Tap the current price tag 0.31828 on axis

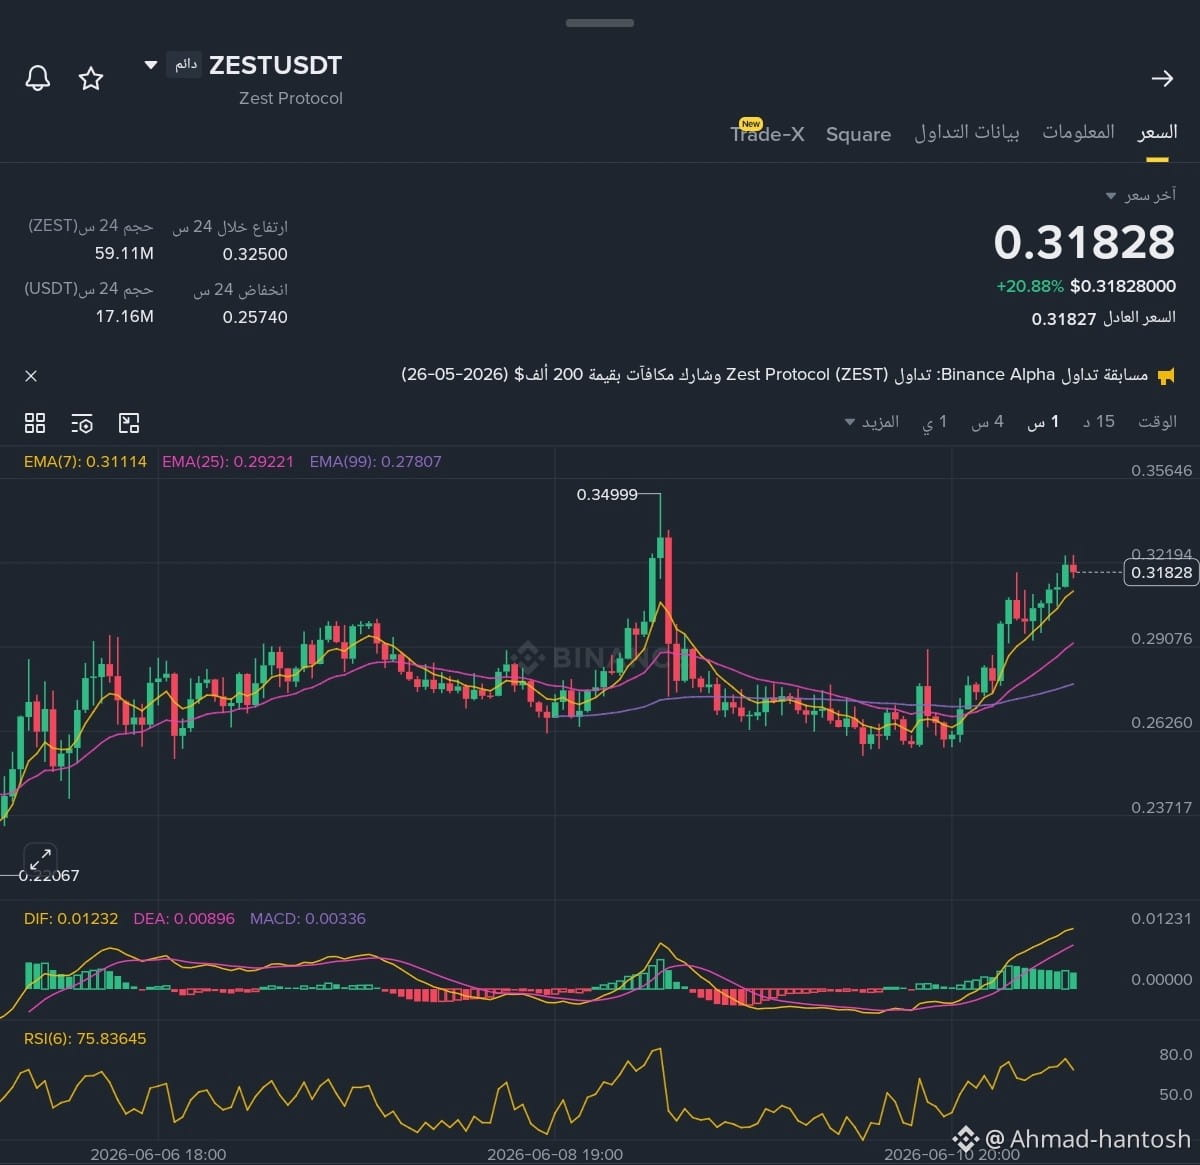point(1160,572)
